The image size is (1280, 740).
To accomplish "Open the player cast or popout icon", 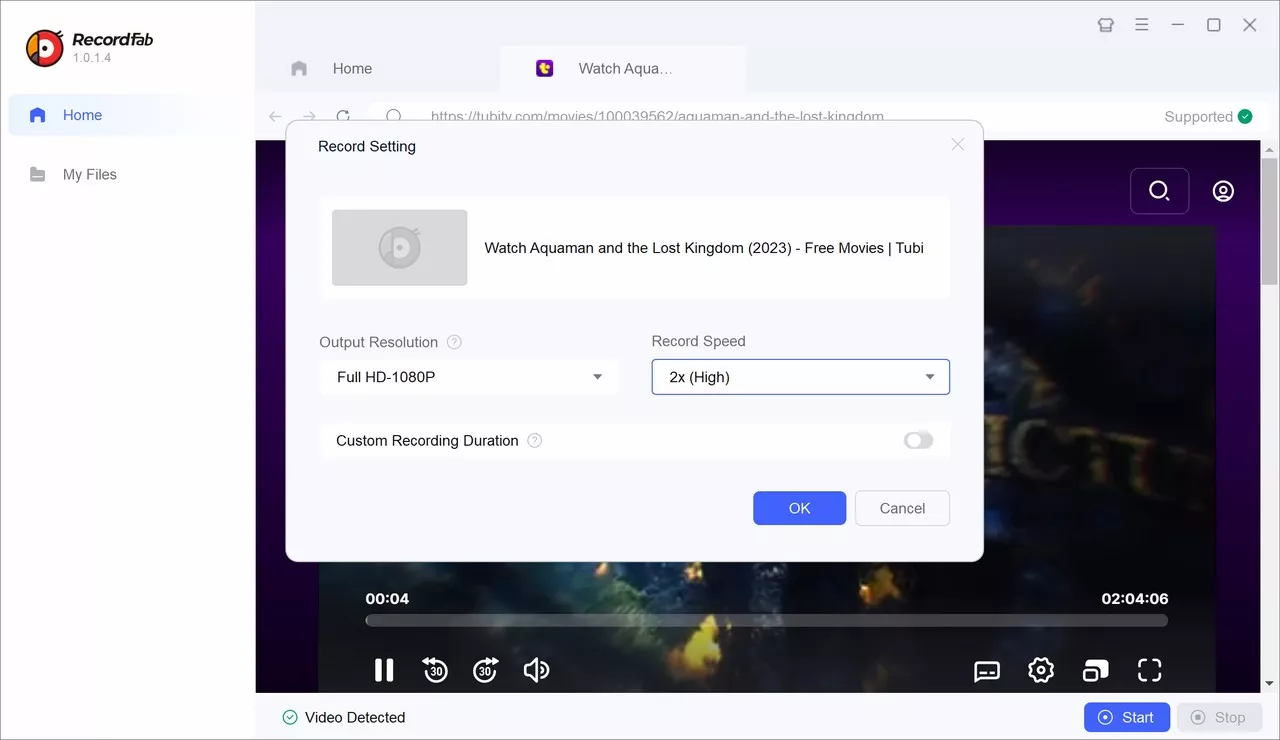I will click(x=1096, y=670).
